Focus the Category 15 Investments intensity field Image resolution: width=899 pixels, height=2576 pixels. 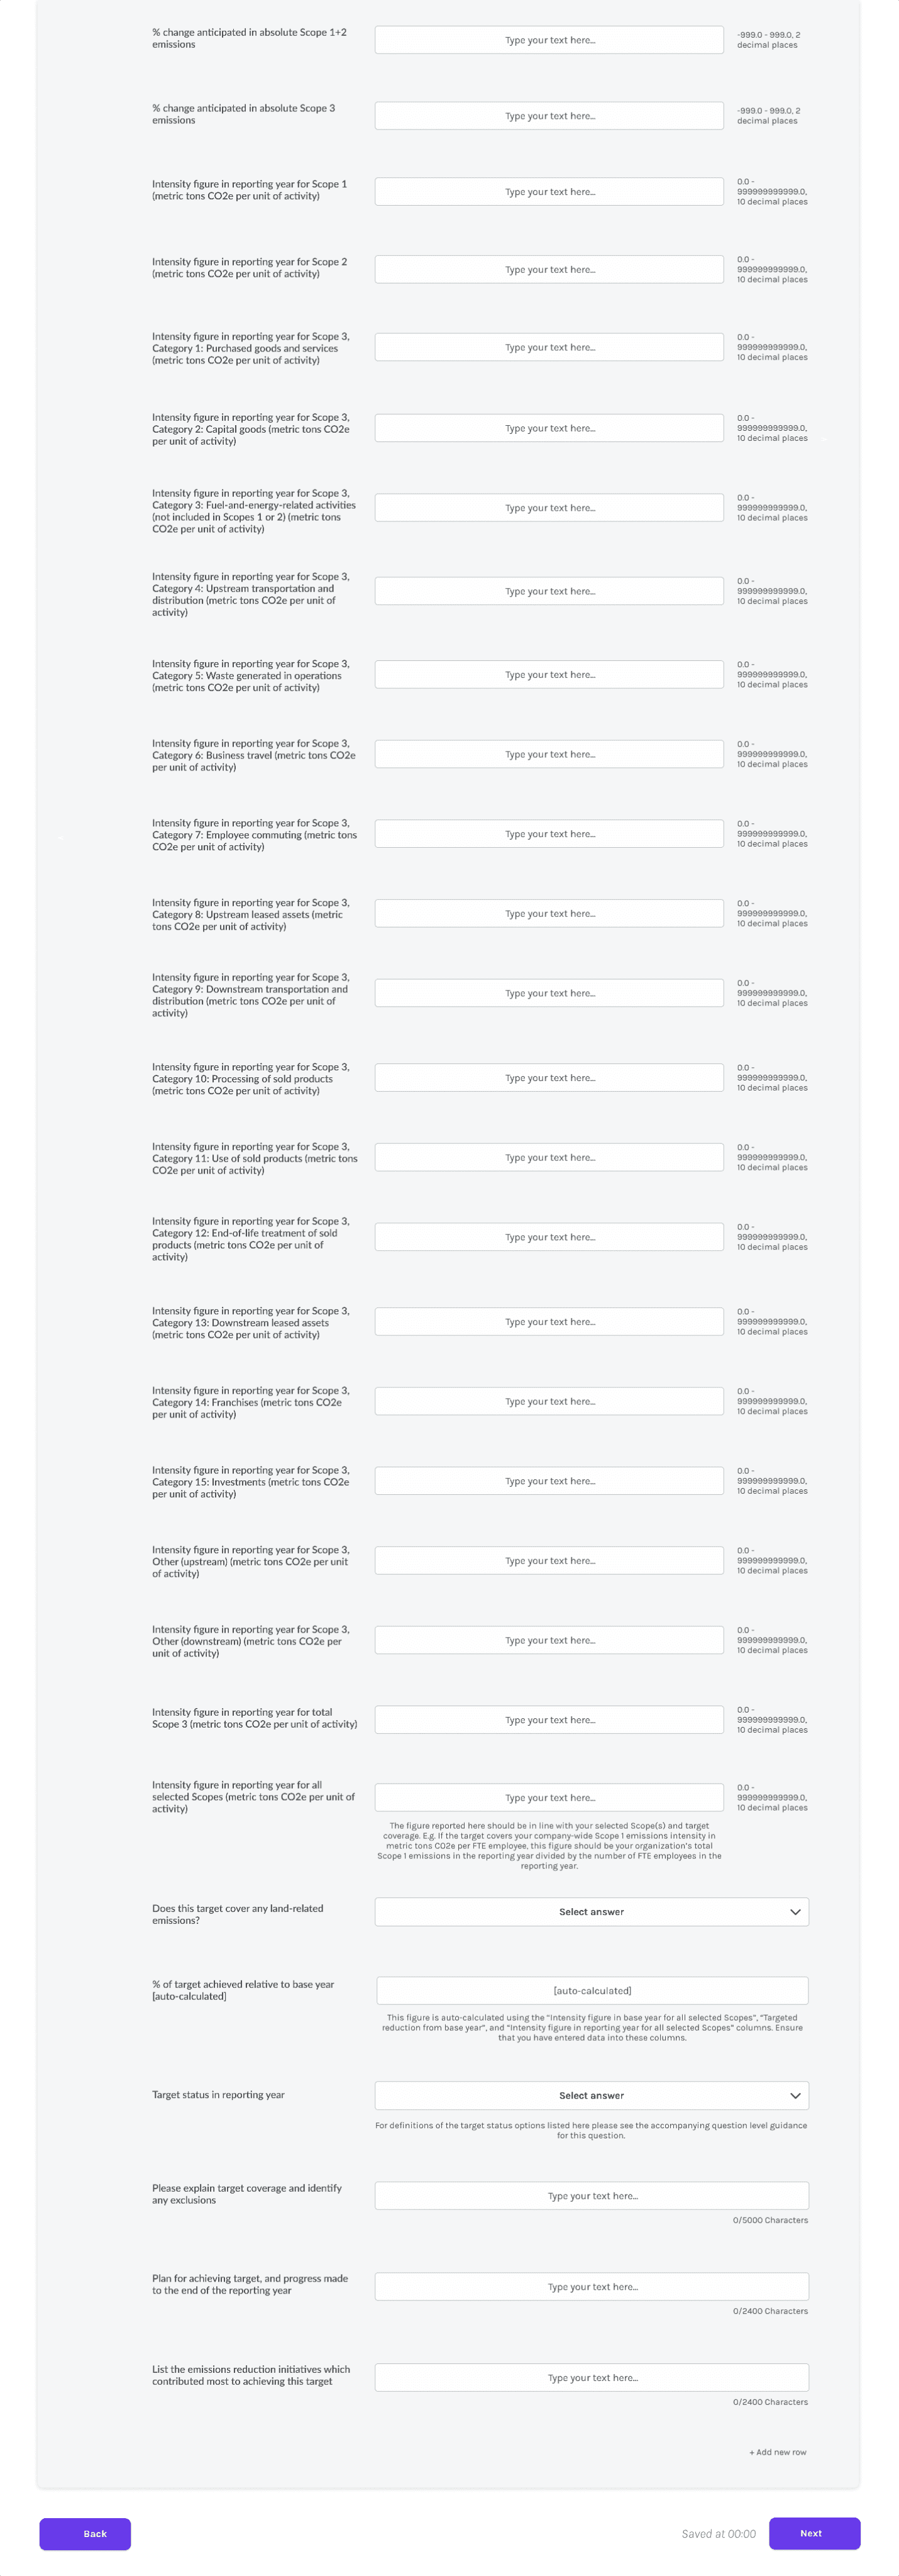(549, 1481)
